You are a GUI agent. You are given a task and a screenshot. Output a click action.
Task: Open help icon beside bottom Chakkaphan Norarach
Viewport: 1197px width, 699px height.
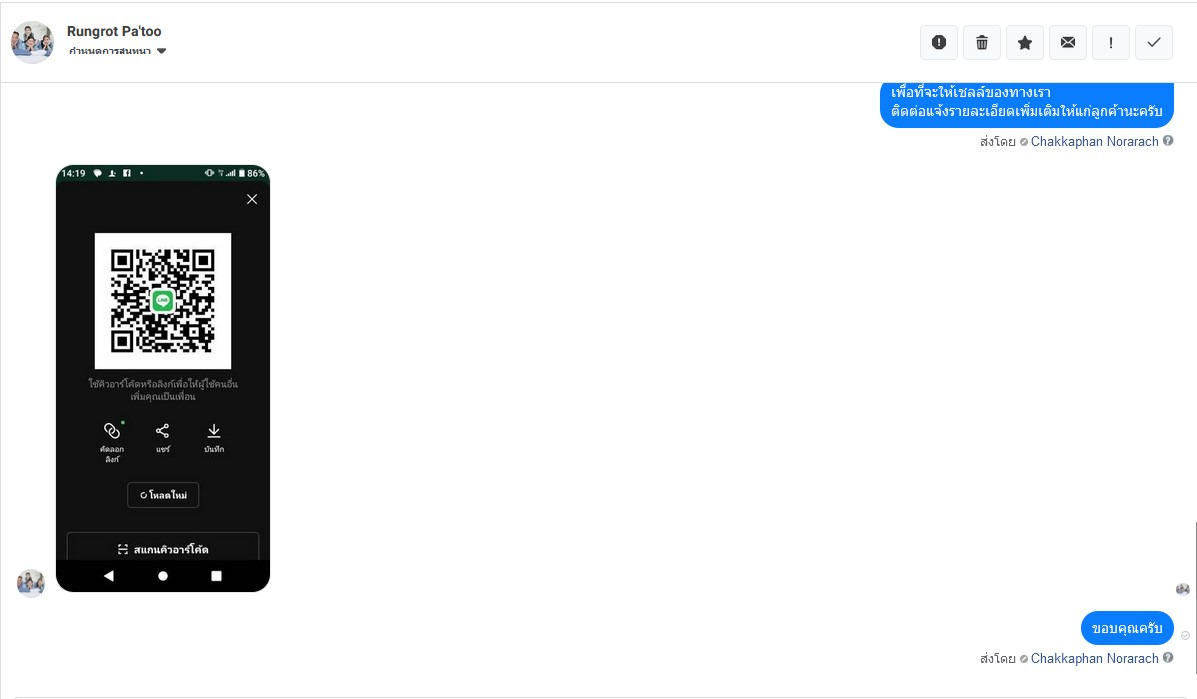1168,657
